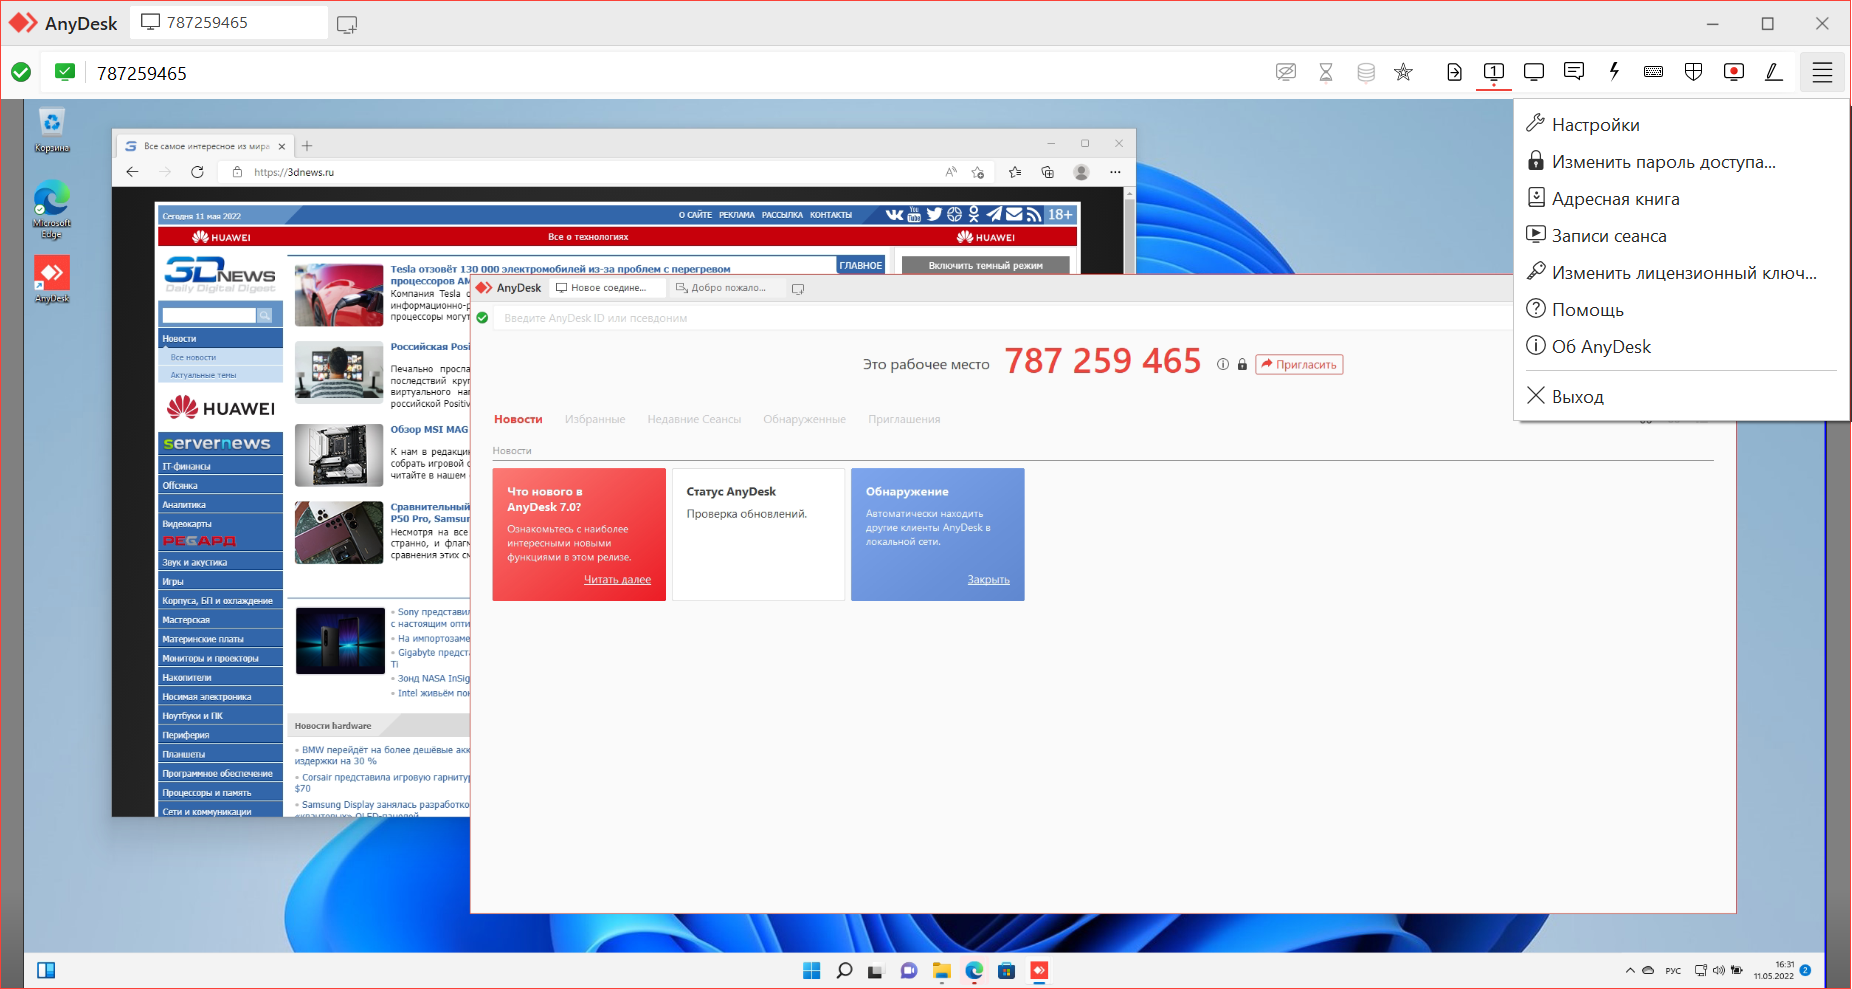The height and width of the screenshot is (989, 1852).
Task: Open keyboard settings icon
Action: point(1653,72)
